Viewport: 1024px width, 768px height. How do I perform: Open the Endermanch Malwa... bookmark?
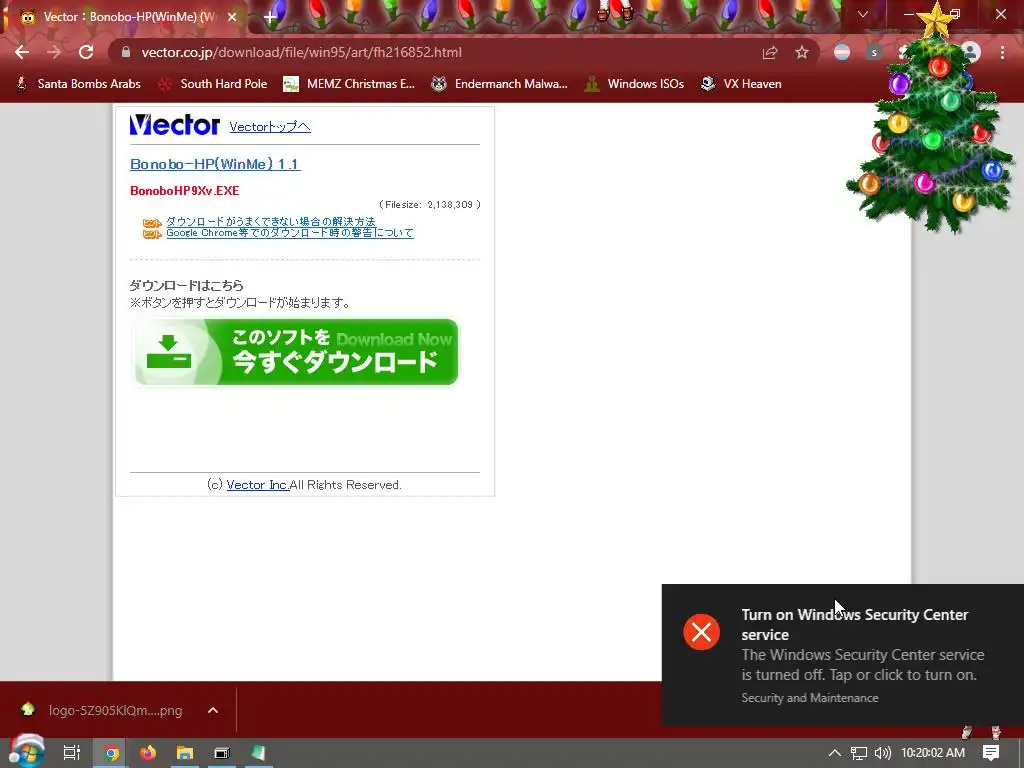(500, 84)
